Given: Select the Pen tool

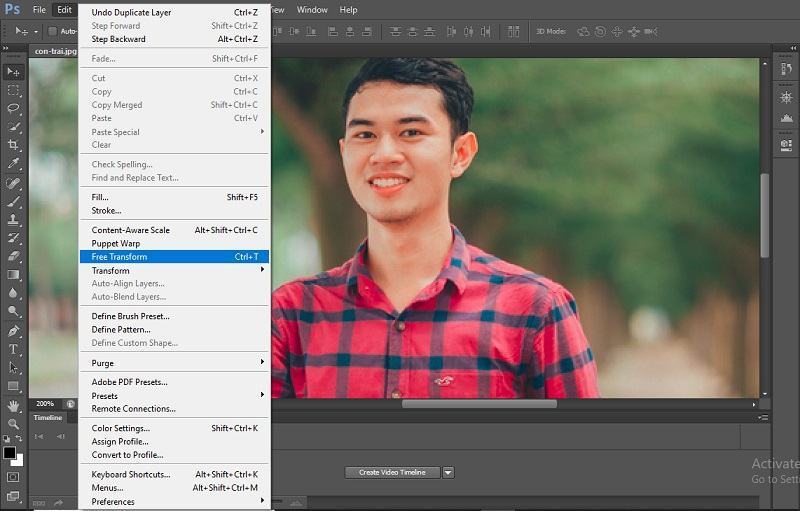Looking at the screenshot, I should click(13, 331).
